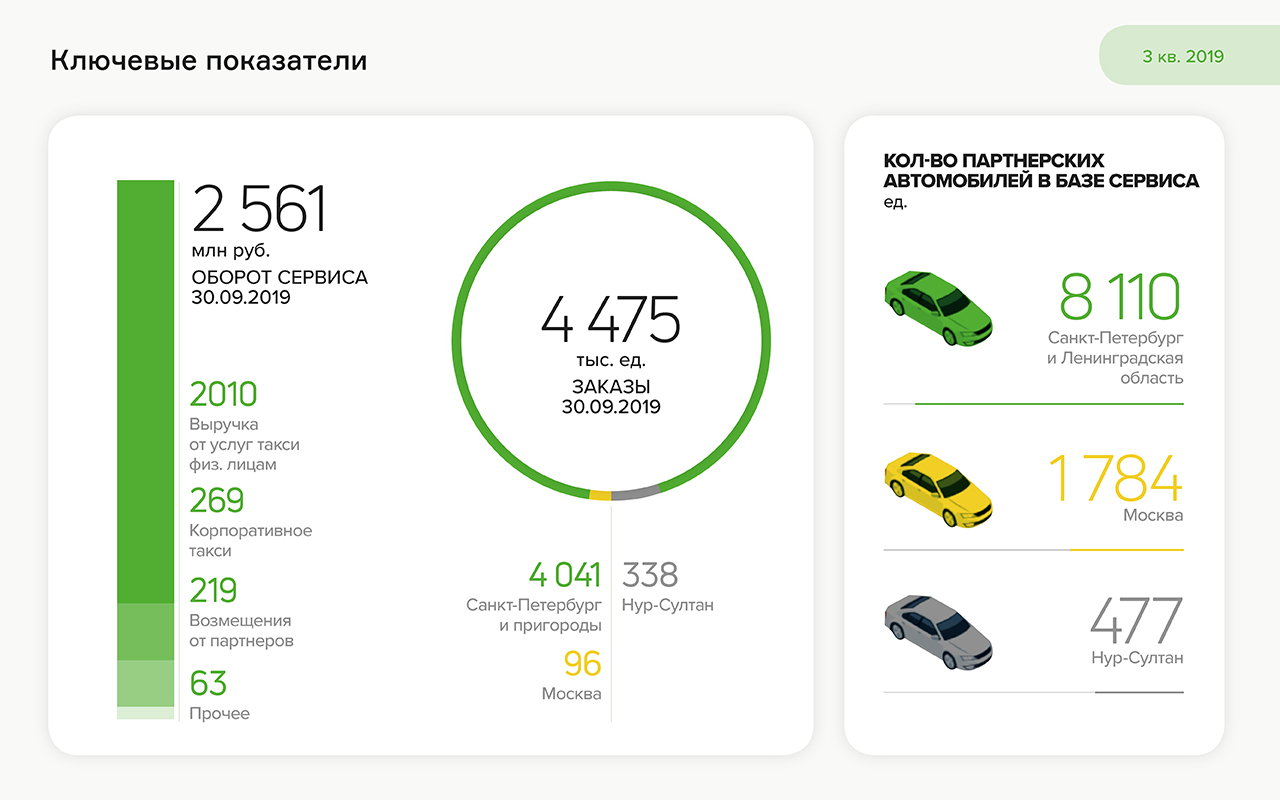The height and width of the screenshot is (800, 1280).
Task: Click the 'Москва' label under 96
Action: click(x=572, y=694)
